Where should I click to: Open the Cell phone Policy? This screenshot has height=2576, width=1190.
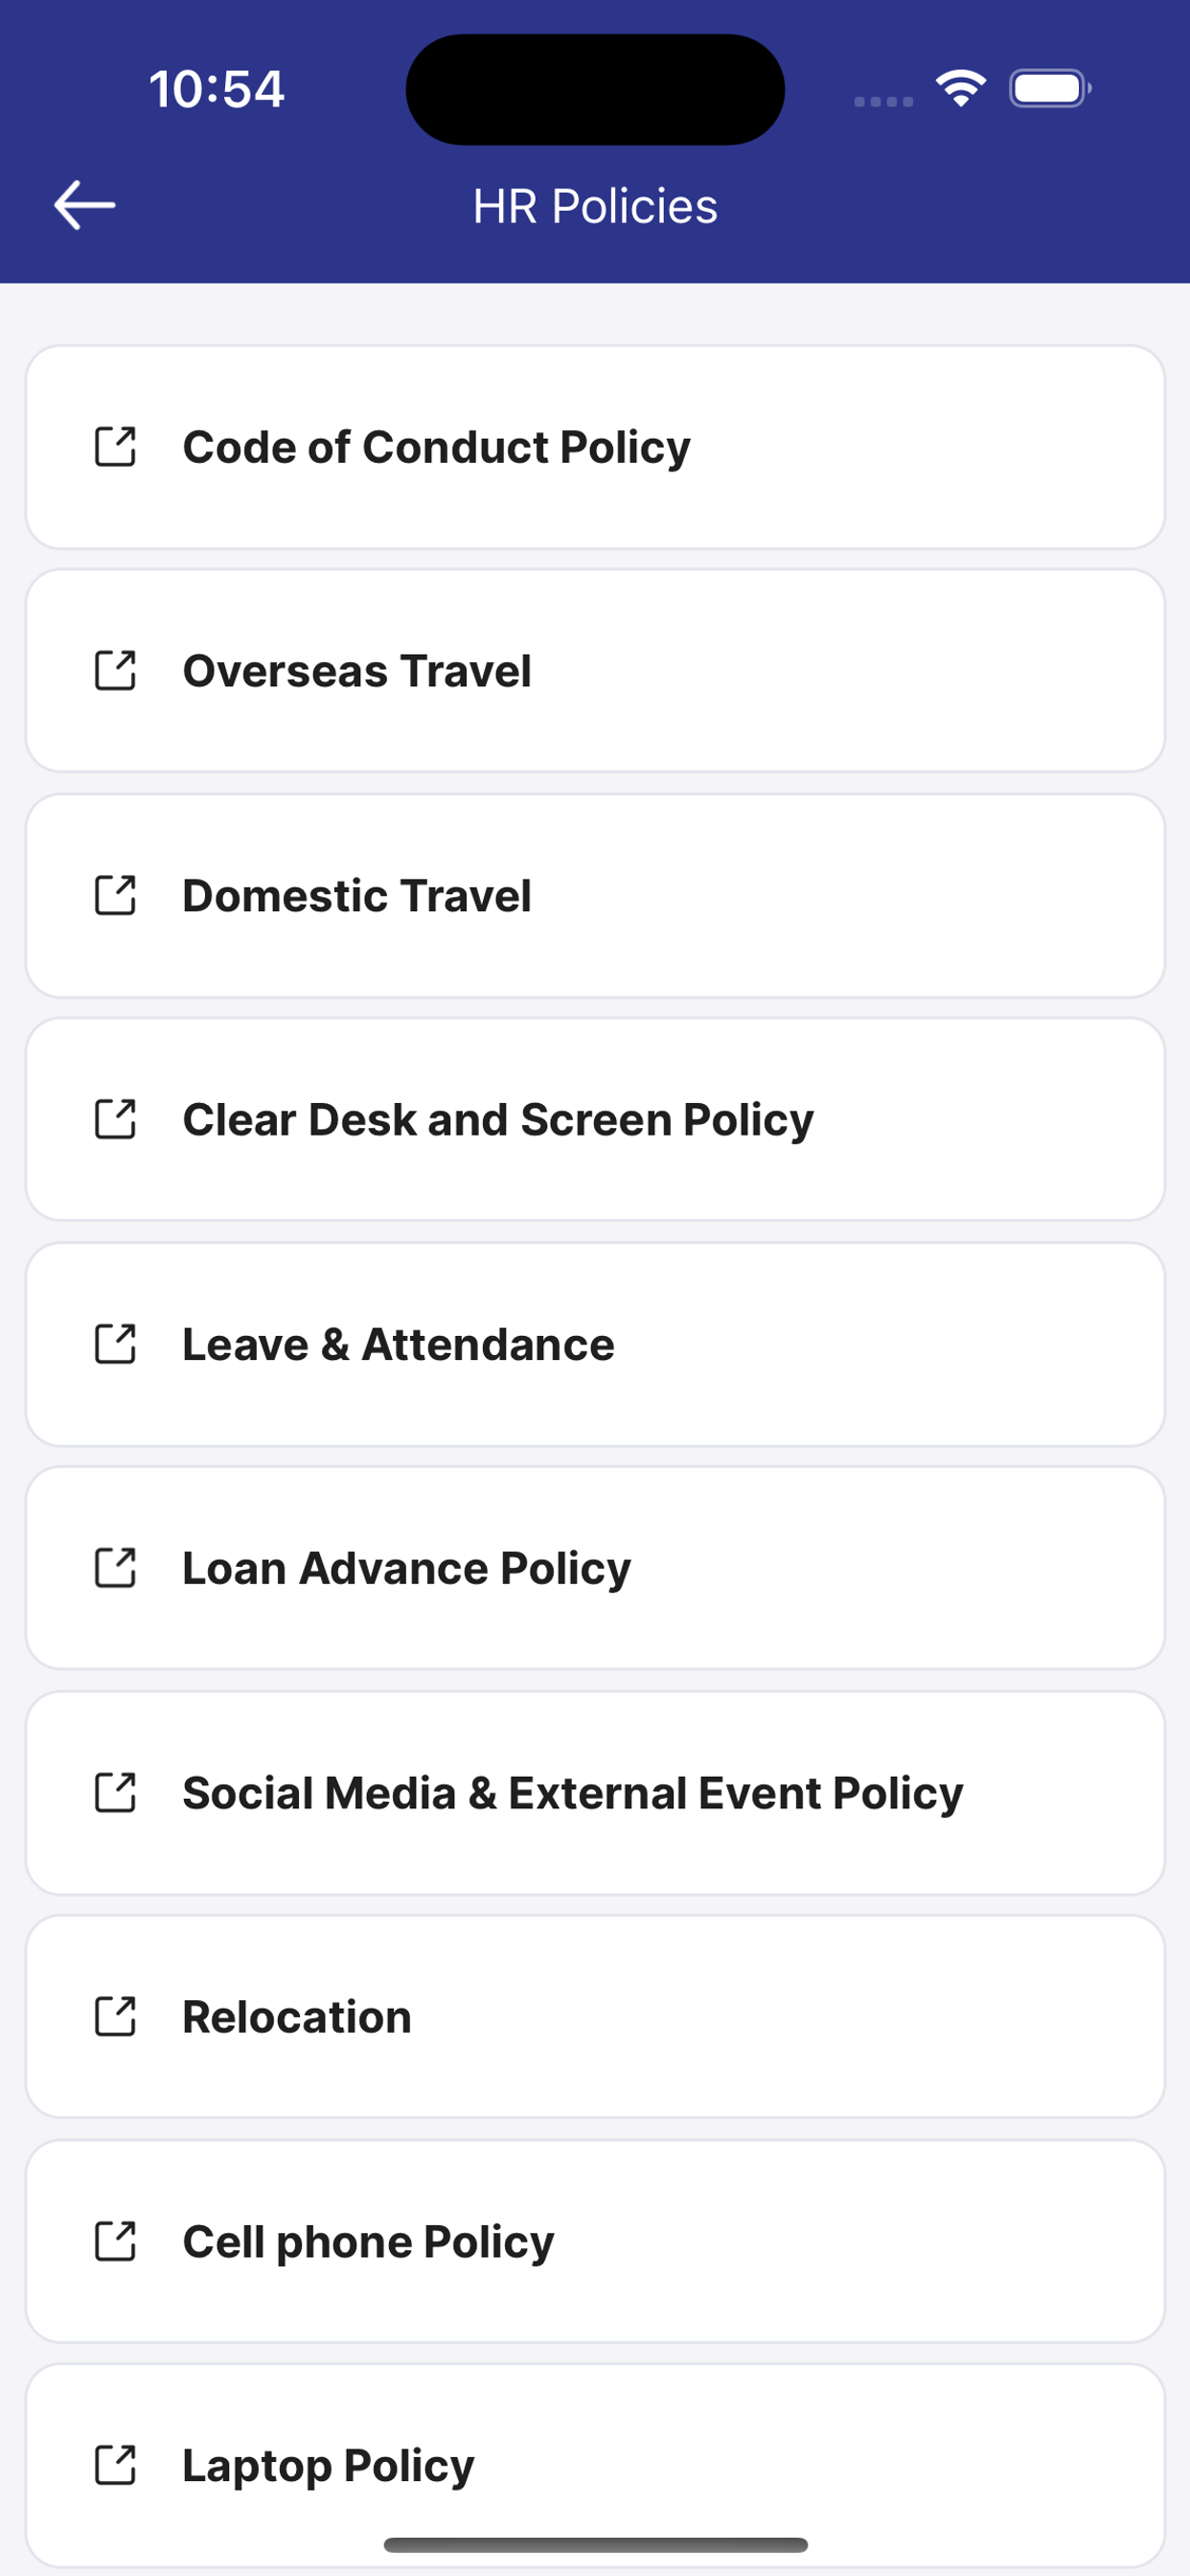[595, 2241]
